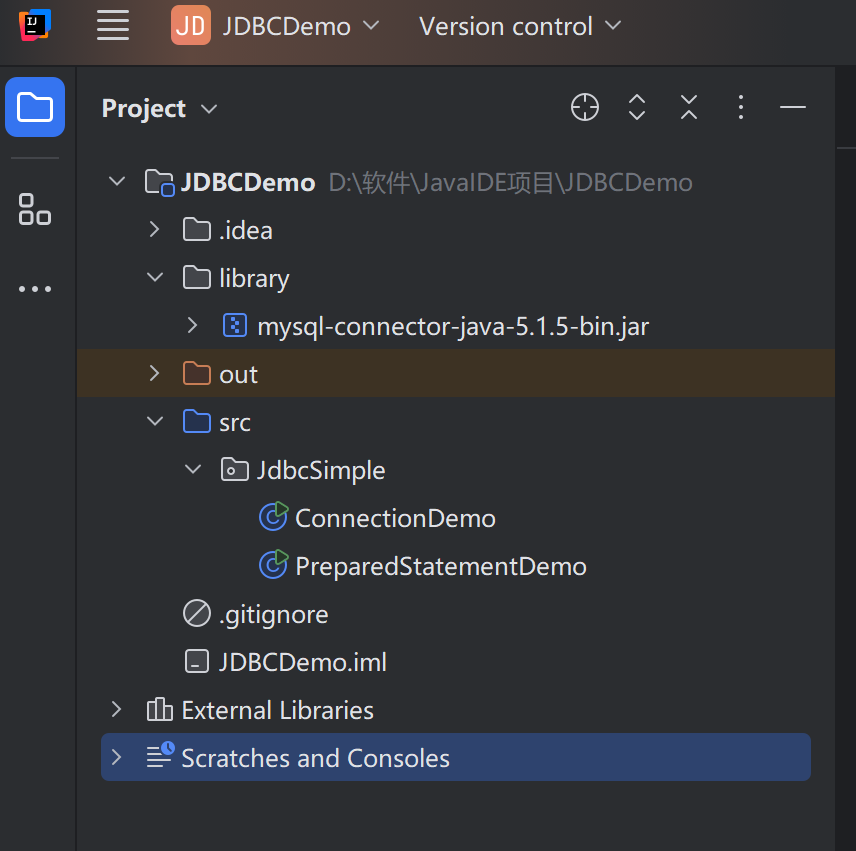Collapse the JdbcSimple package chevron

tap(193, 469)
